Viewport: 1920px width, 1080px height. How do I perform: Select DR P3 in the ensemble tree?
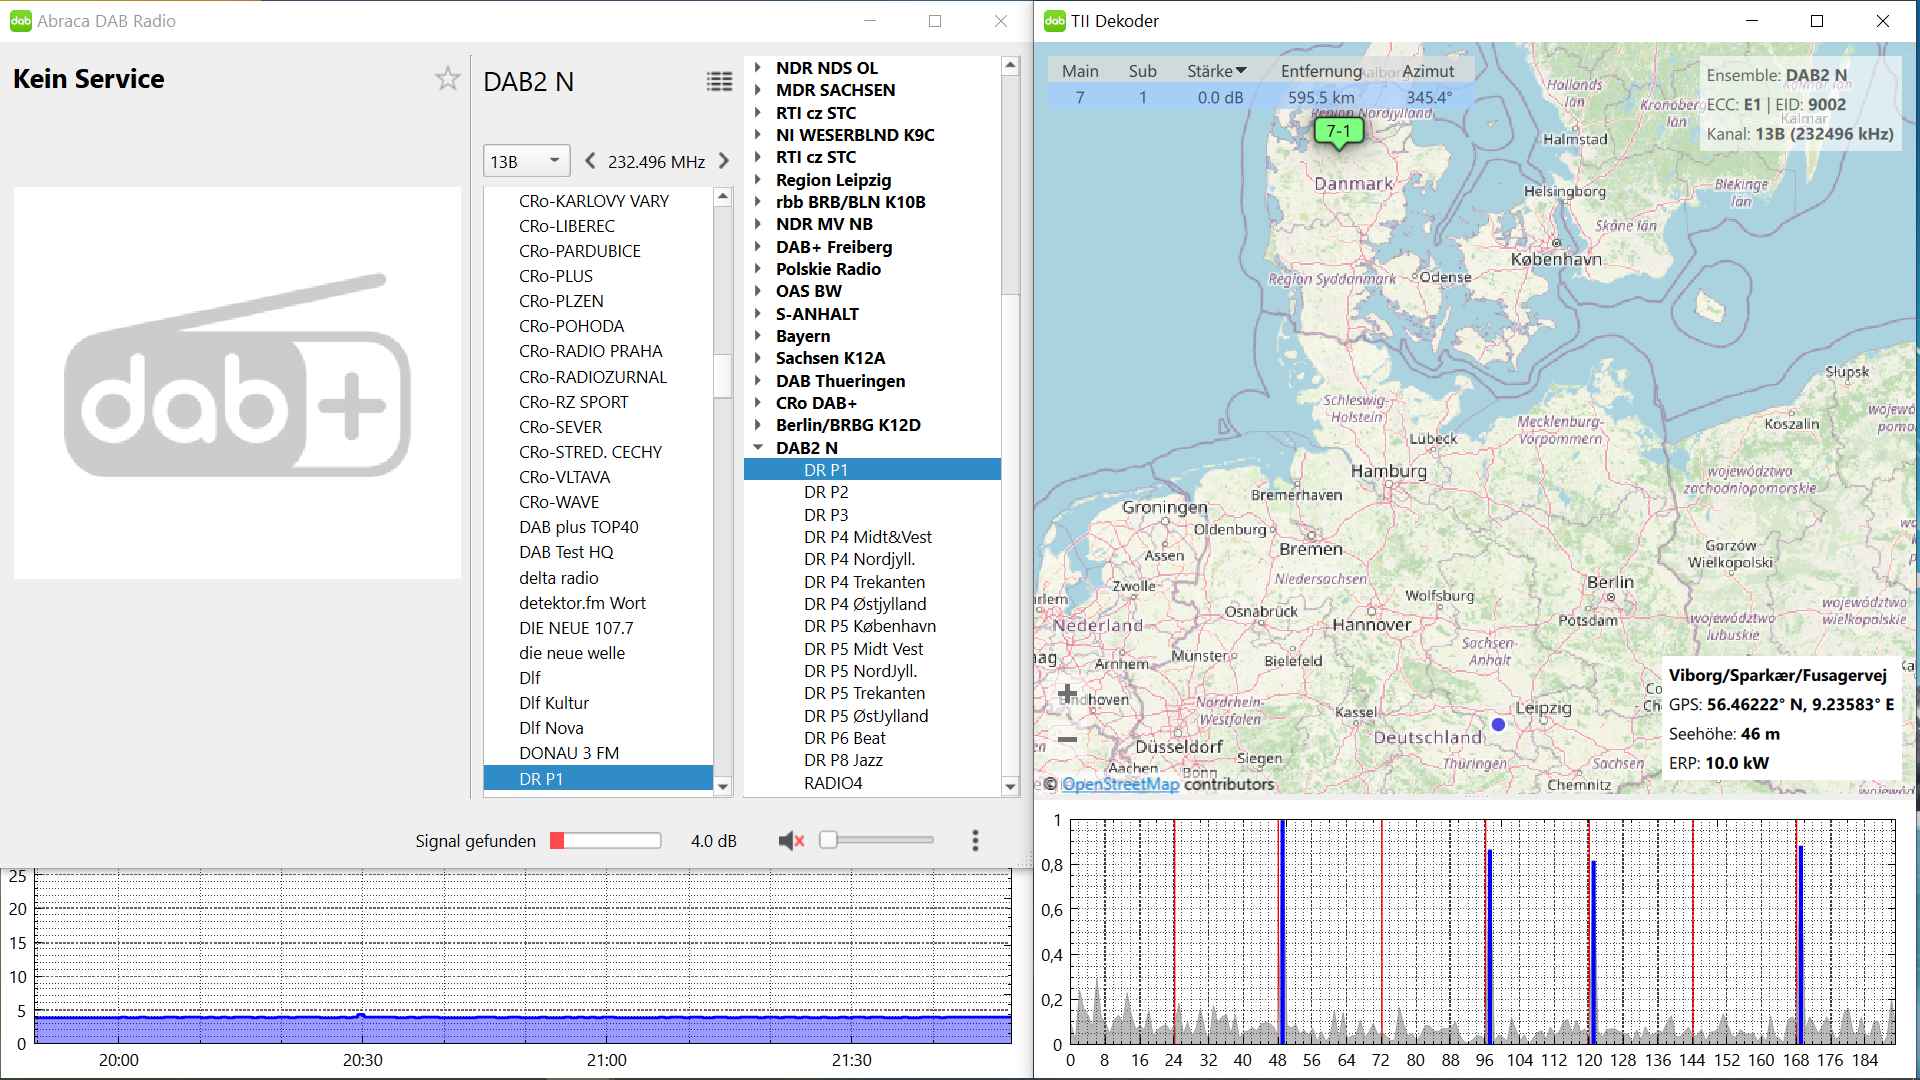[x=826, y=515]
